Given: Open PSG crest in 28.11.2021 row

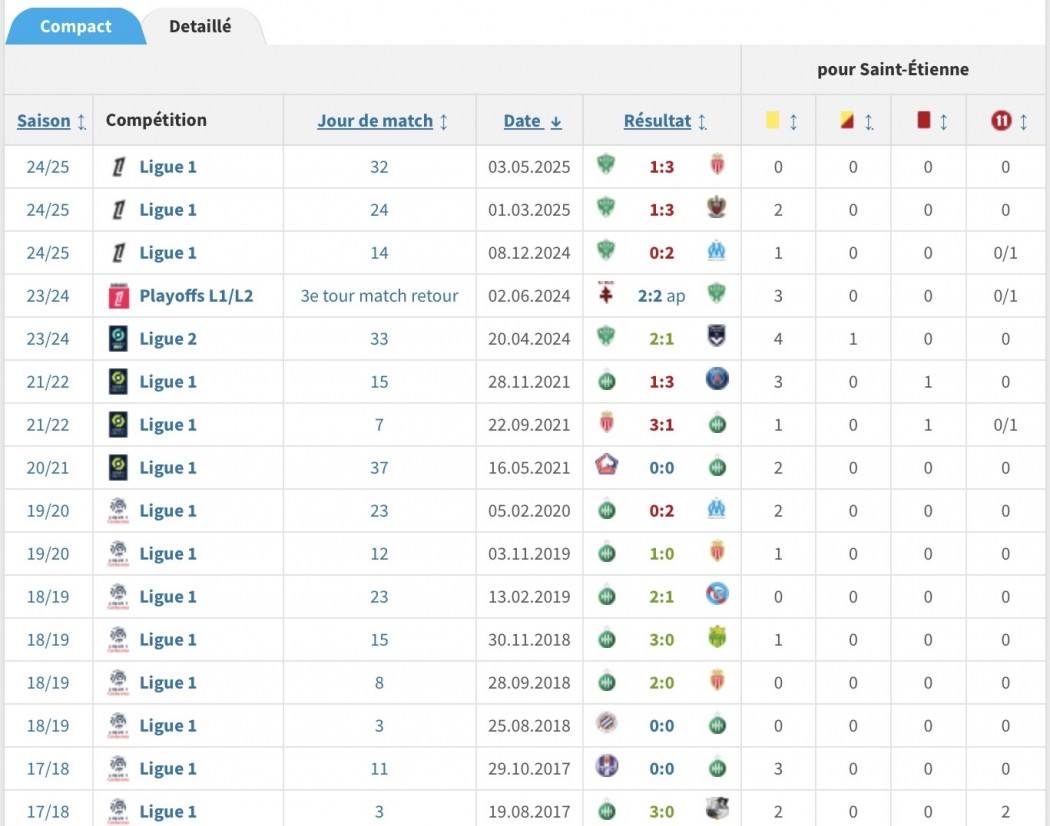Looking at the screenshot, I should [x=717, y=380].
